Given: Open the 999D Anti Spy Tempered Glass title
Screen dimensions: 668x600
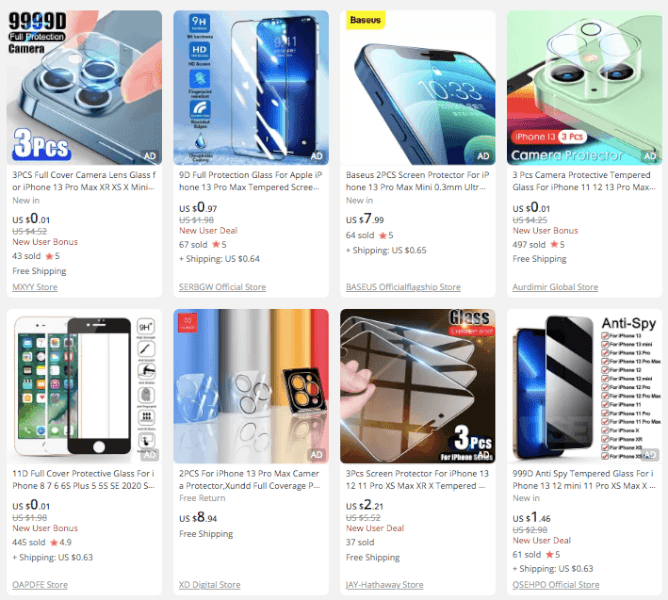Looking at the screenshot, I should 584,479.
